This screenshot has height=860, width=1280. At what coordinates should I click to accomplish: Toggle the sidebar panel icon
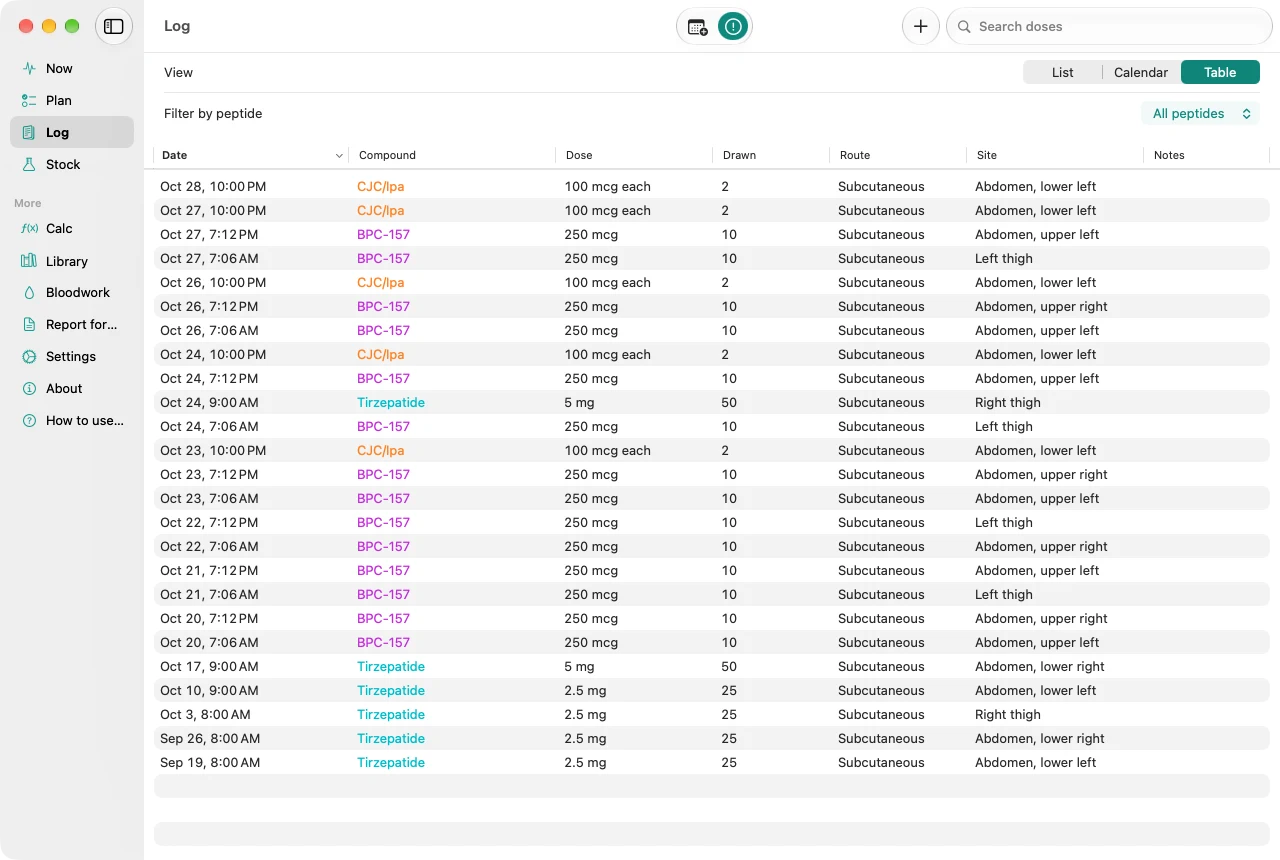coord(114,26)
